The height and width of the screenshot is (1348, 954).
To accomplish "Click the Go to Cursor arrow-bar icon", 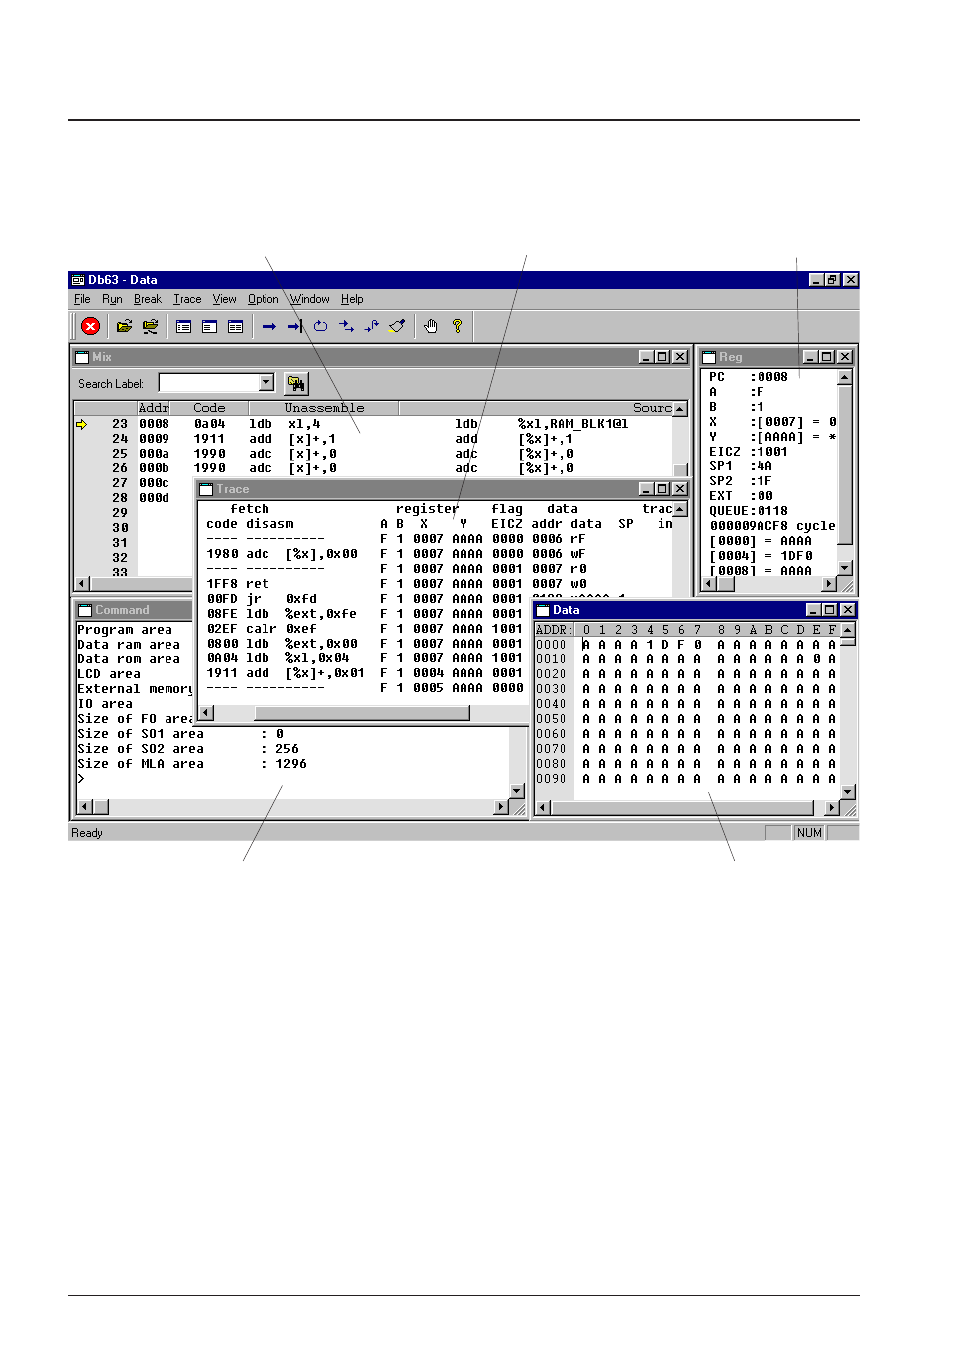I will click(295, 326).
